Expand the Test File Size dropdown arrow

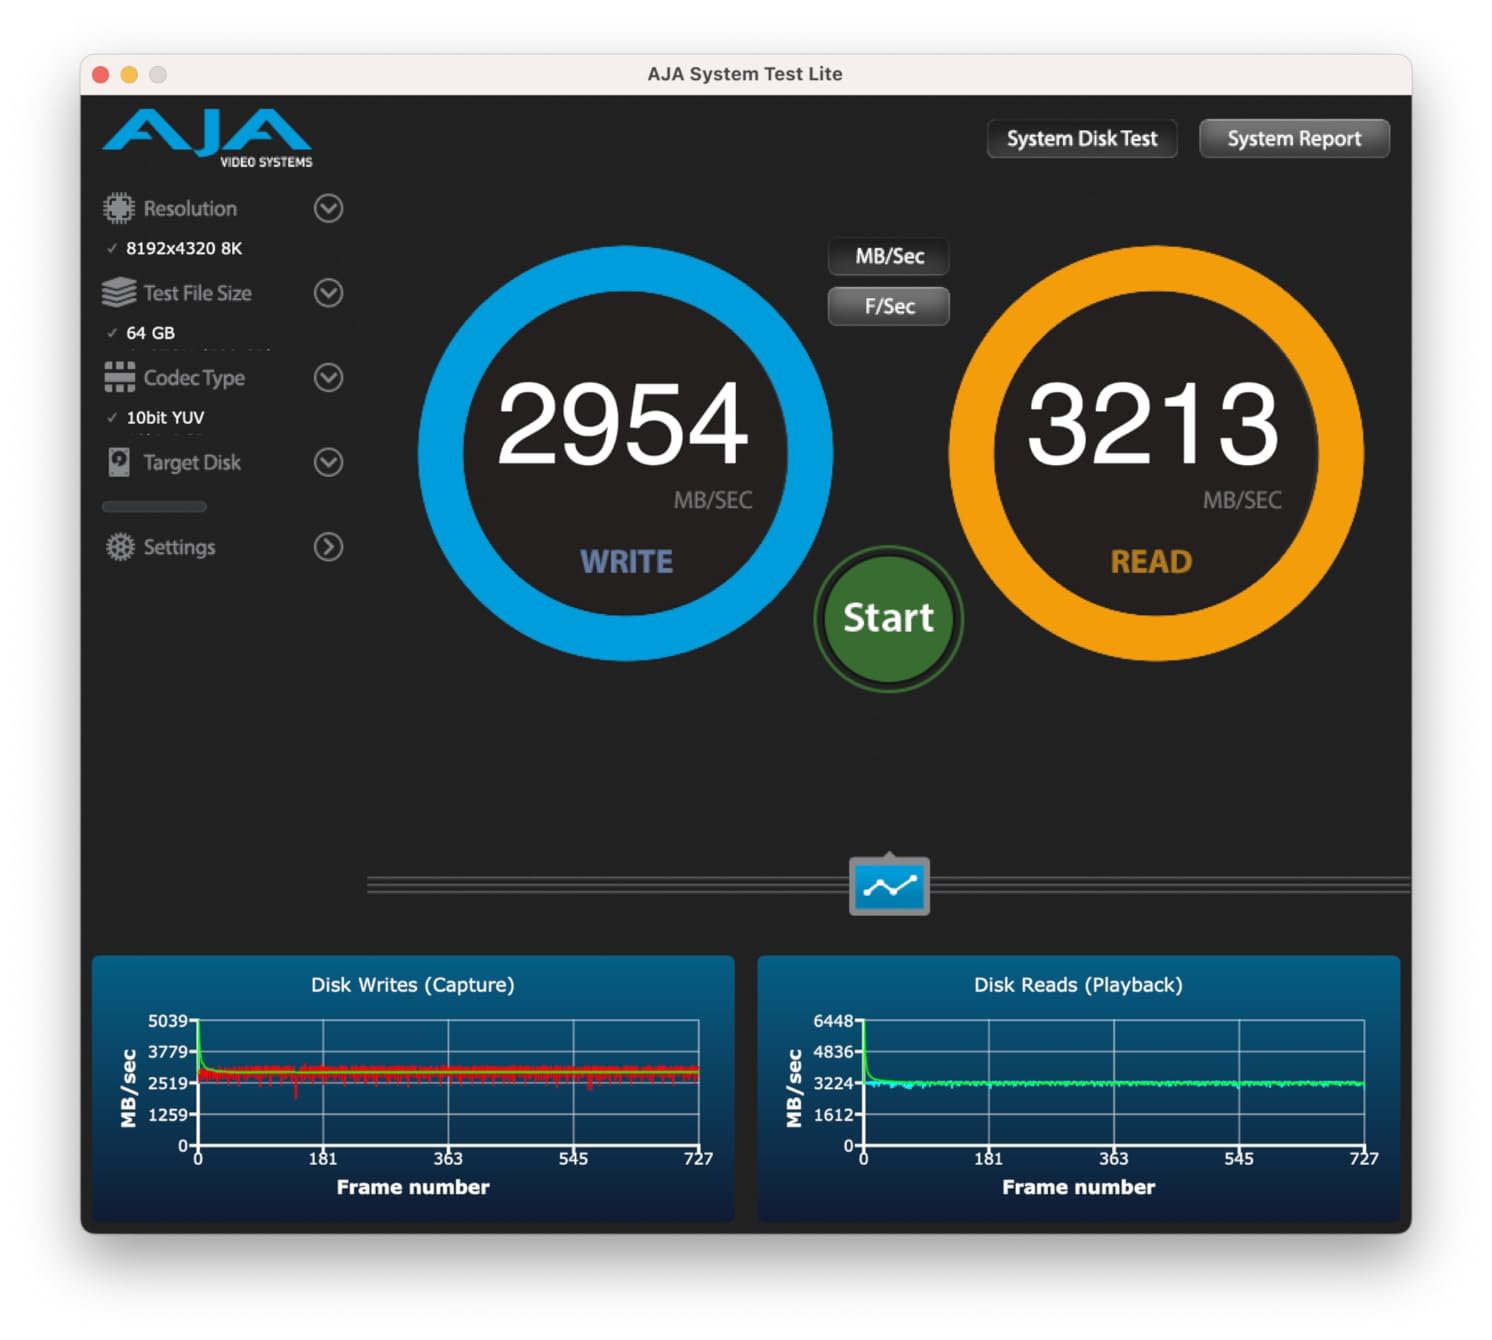pos(328,293)
